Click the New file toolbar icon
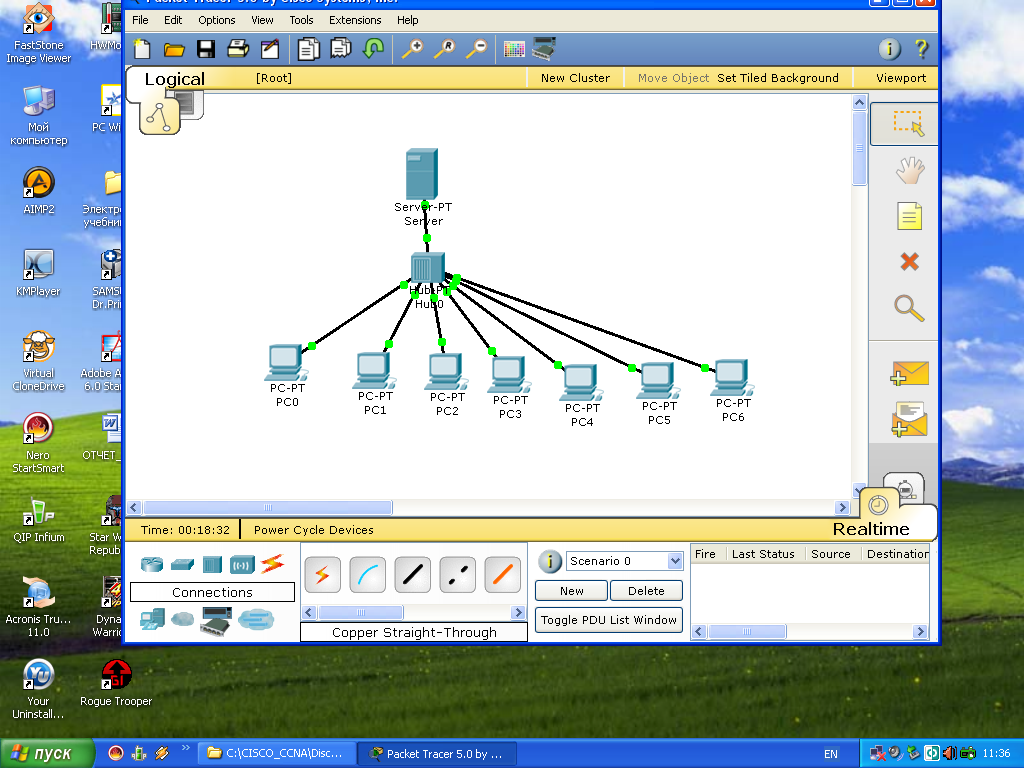The width and height of the screenshot is (1024, 768). [x=142, y=49]
